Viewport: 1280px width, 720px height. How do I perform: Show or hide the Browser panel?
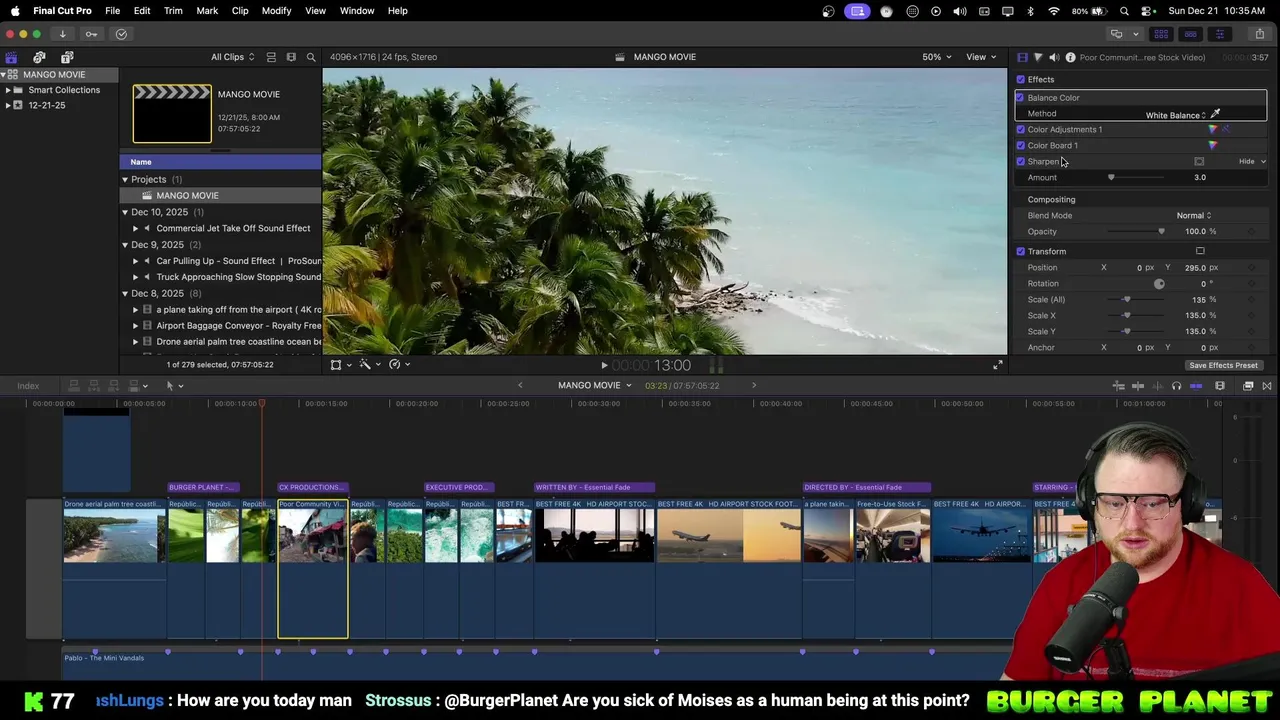1161,34
